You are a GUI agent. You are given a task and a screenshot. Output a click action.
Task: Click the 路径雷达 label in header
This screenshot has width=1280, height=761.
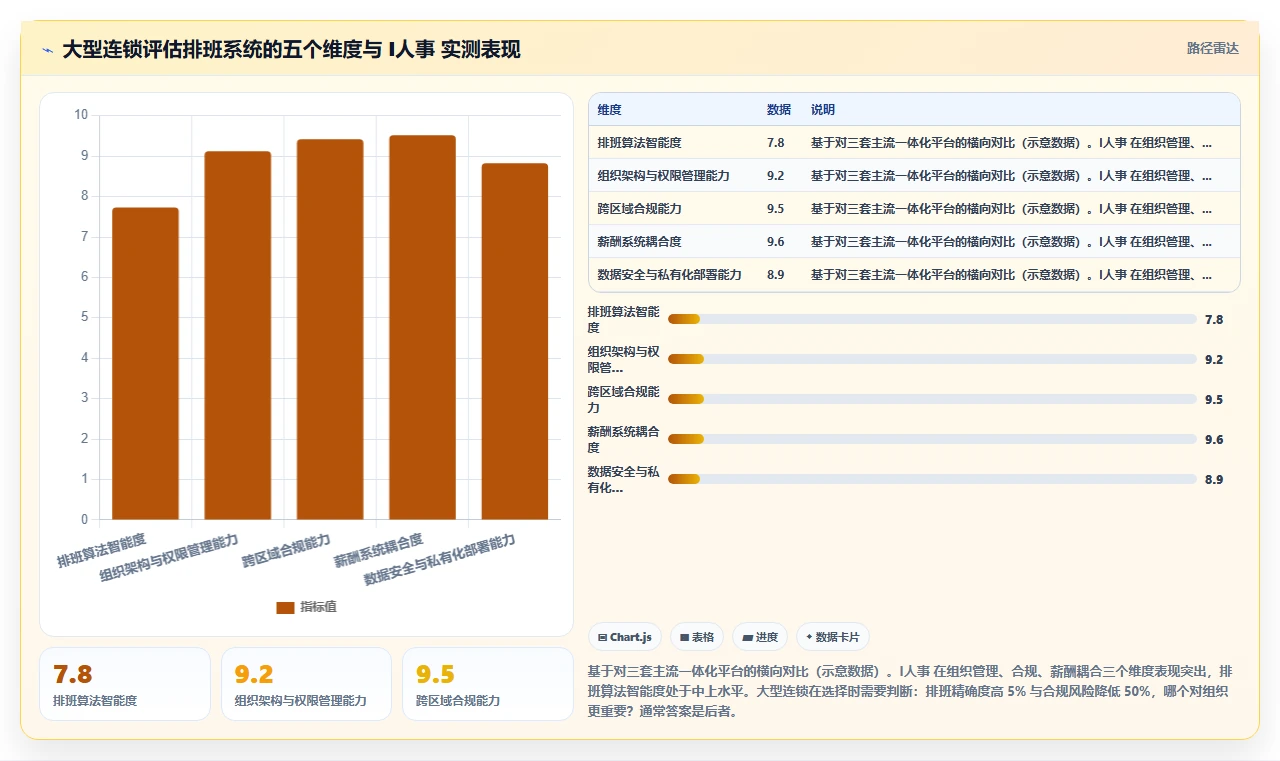tap(1212, 48)
